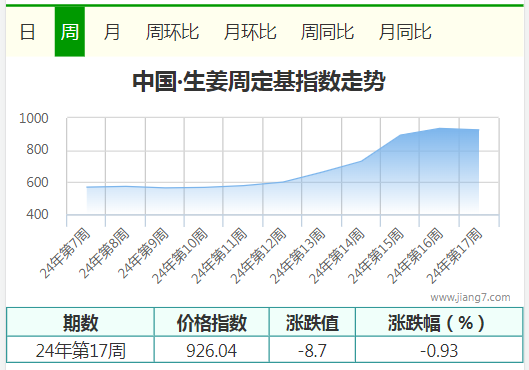
Task: Click the 24年第16周 axis label
Action: (415, 256)
